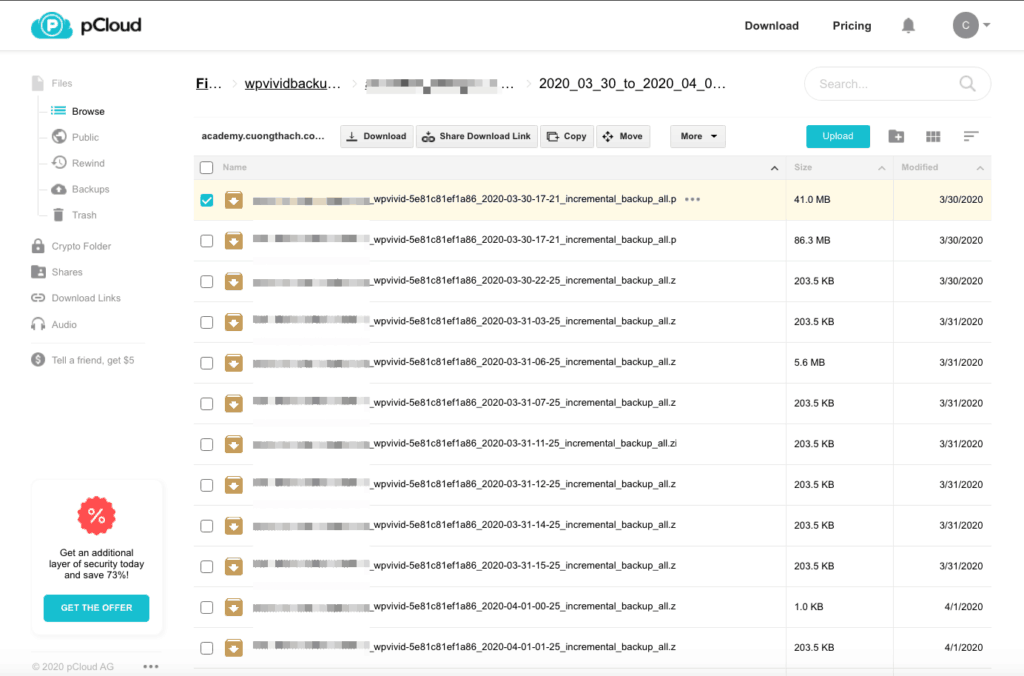Open three-dots options on selected 41.0 MB file
The width and height of the screenshot is (1024, 676).
(x=692, y=199)
